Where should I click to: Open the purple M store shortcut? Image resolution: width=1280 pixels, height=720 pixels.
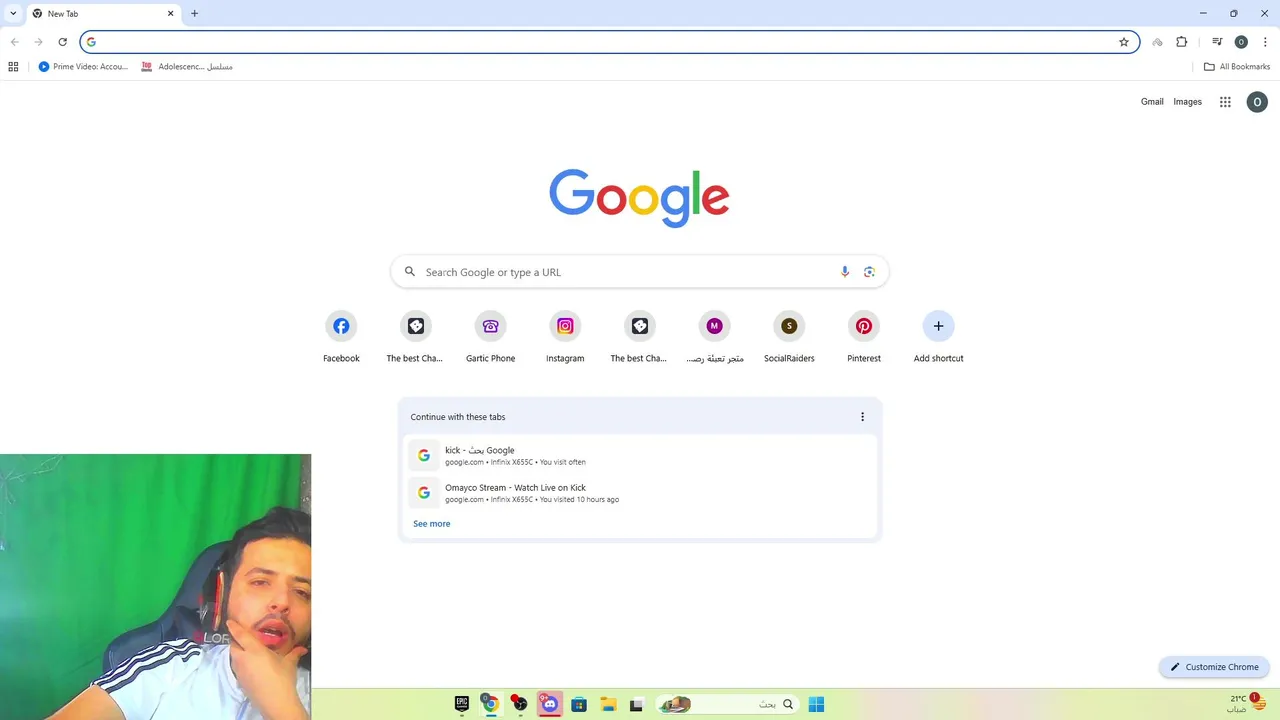[x=714, y=338]
